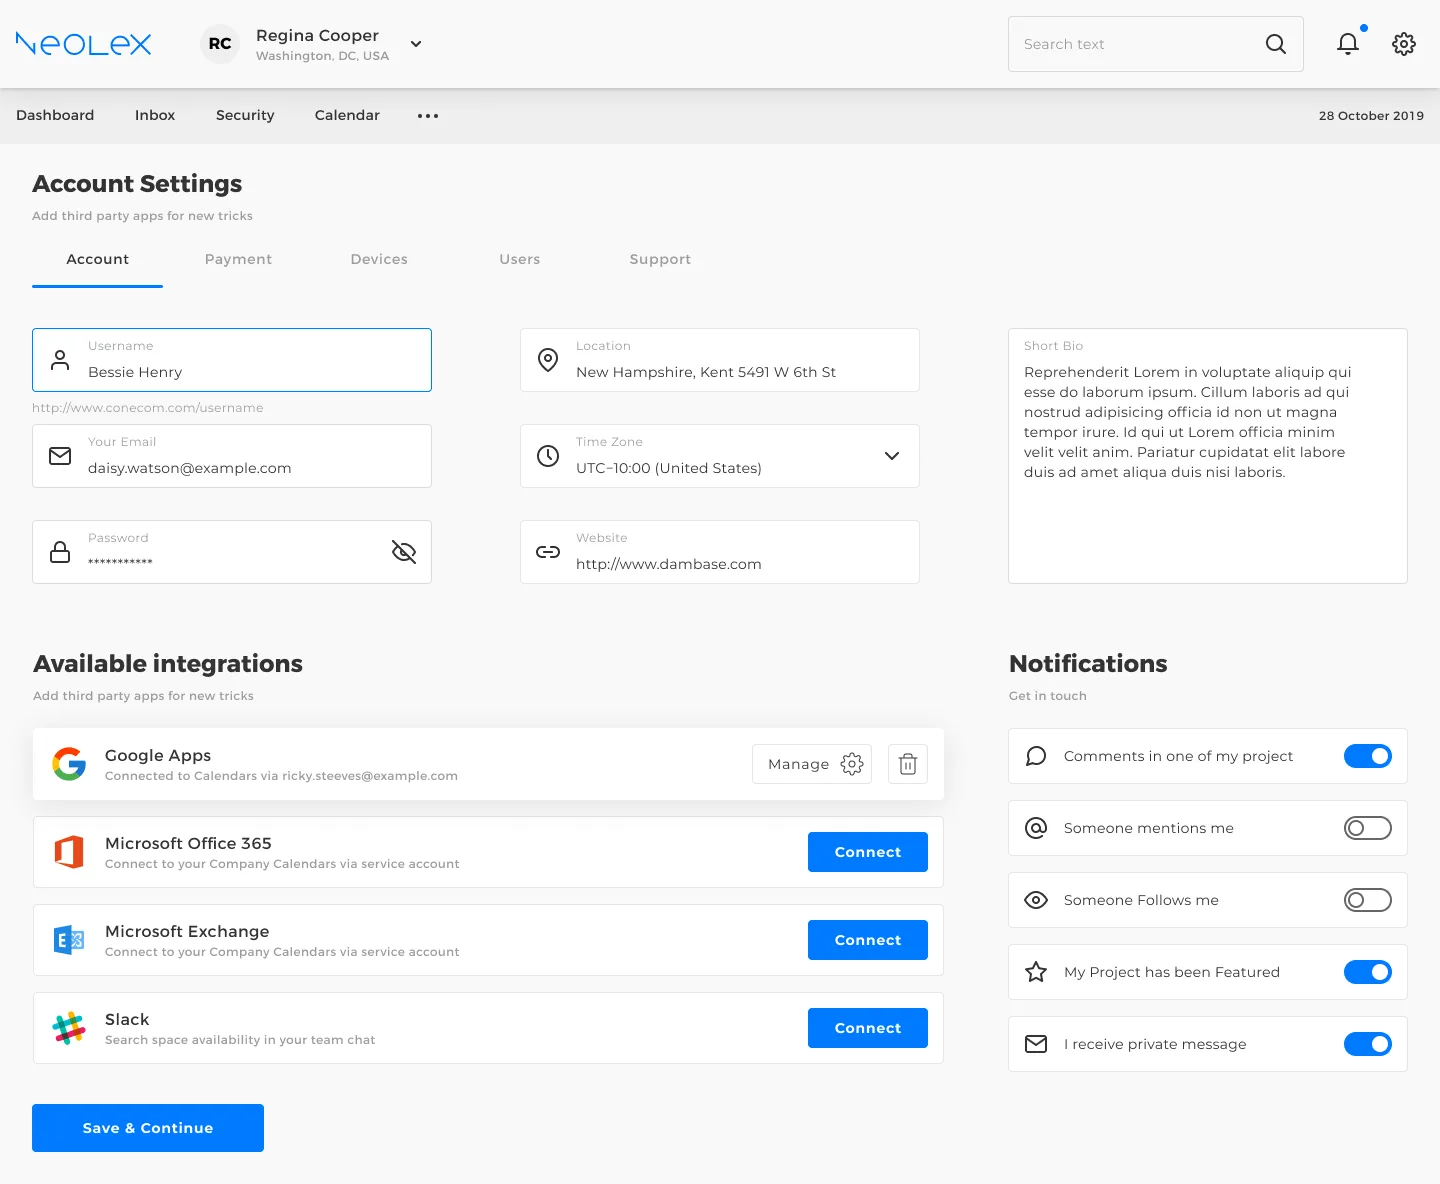Connect Microsoft Exchange integration

click(867, 940)
